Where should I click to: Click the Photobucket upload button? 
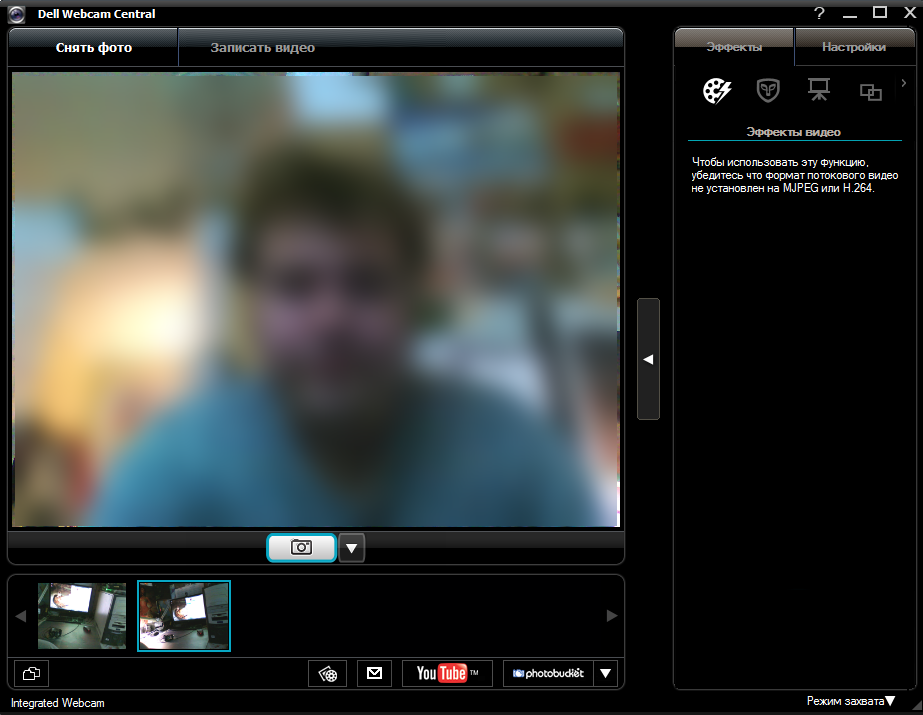[548, 674]
